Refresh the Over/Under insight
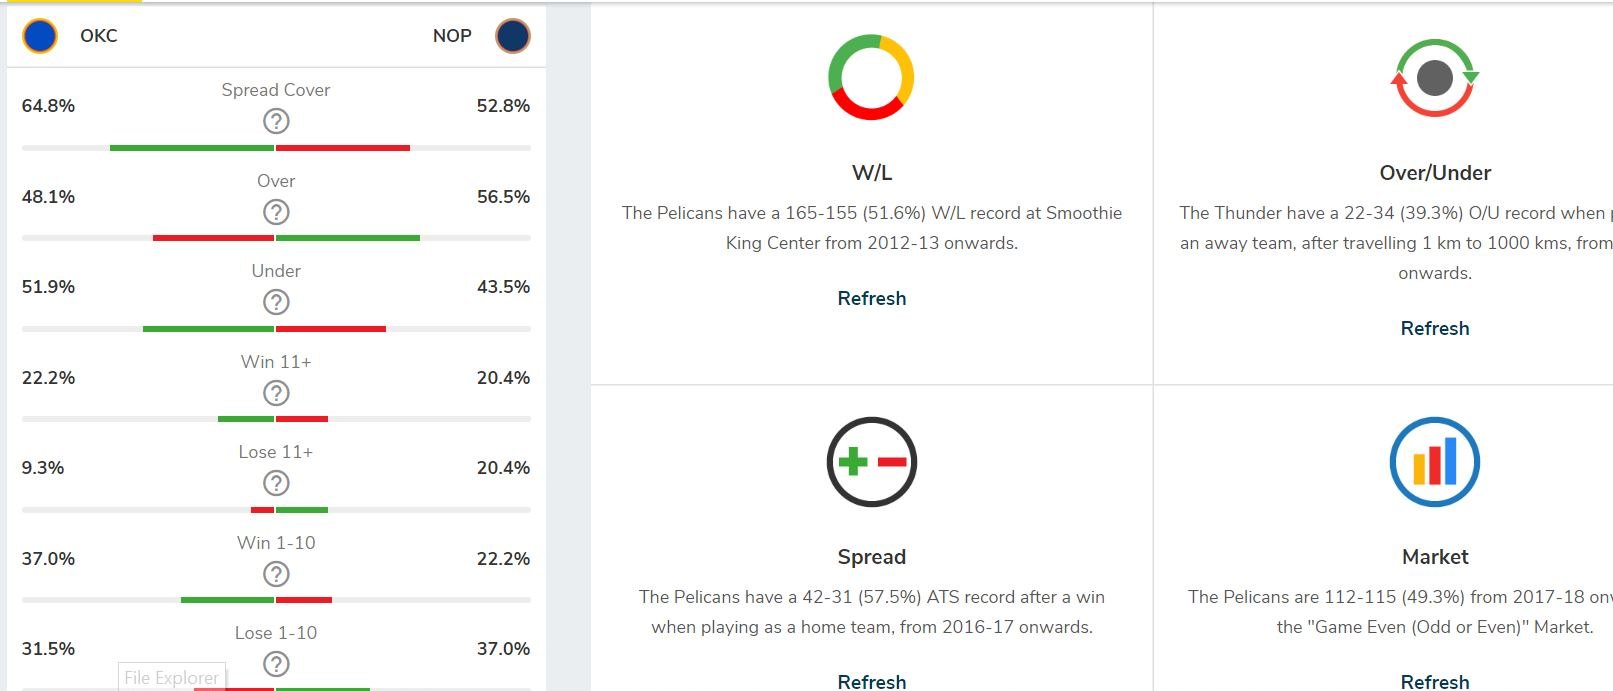The height and width of the screenshot is (691, 1613). 1435,328
